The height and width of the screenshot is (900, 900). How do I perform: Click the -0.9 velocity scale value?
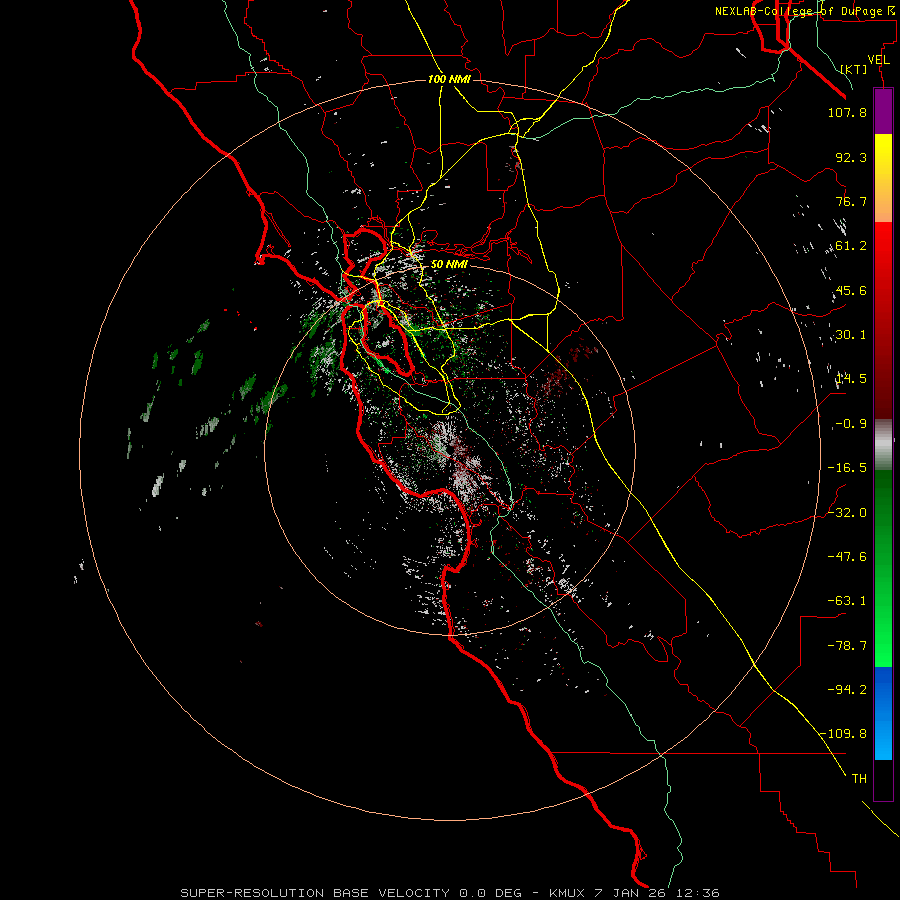click(851, 424)
